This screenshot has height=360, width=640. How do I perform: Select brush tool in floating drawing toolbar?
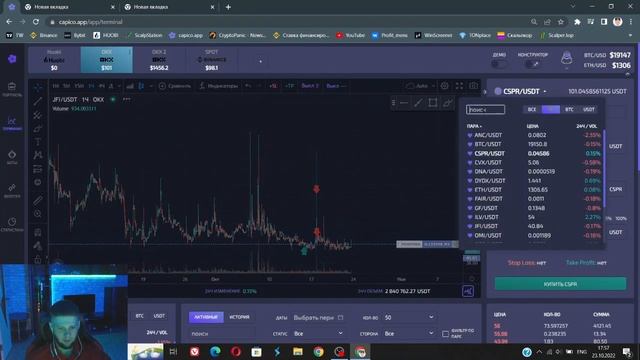448,103
